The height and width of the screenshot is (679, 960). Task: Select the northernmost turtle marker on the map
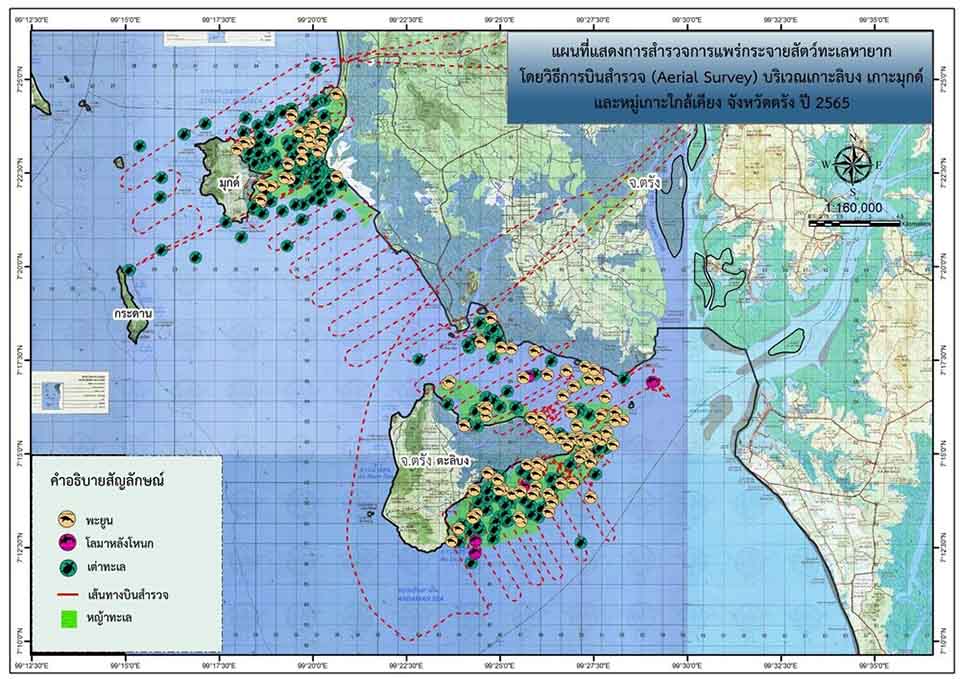(316, 68)
